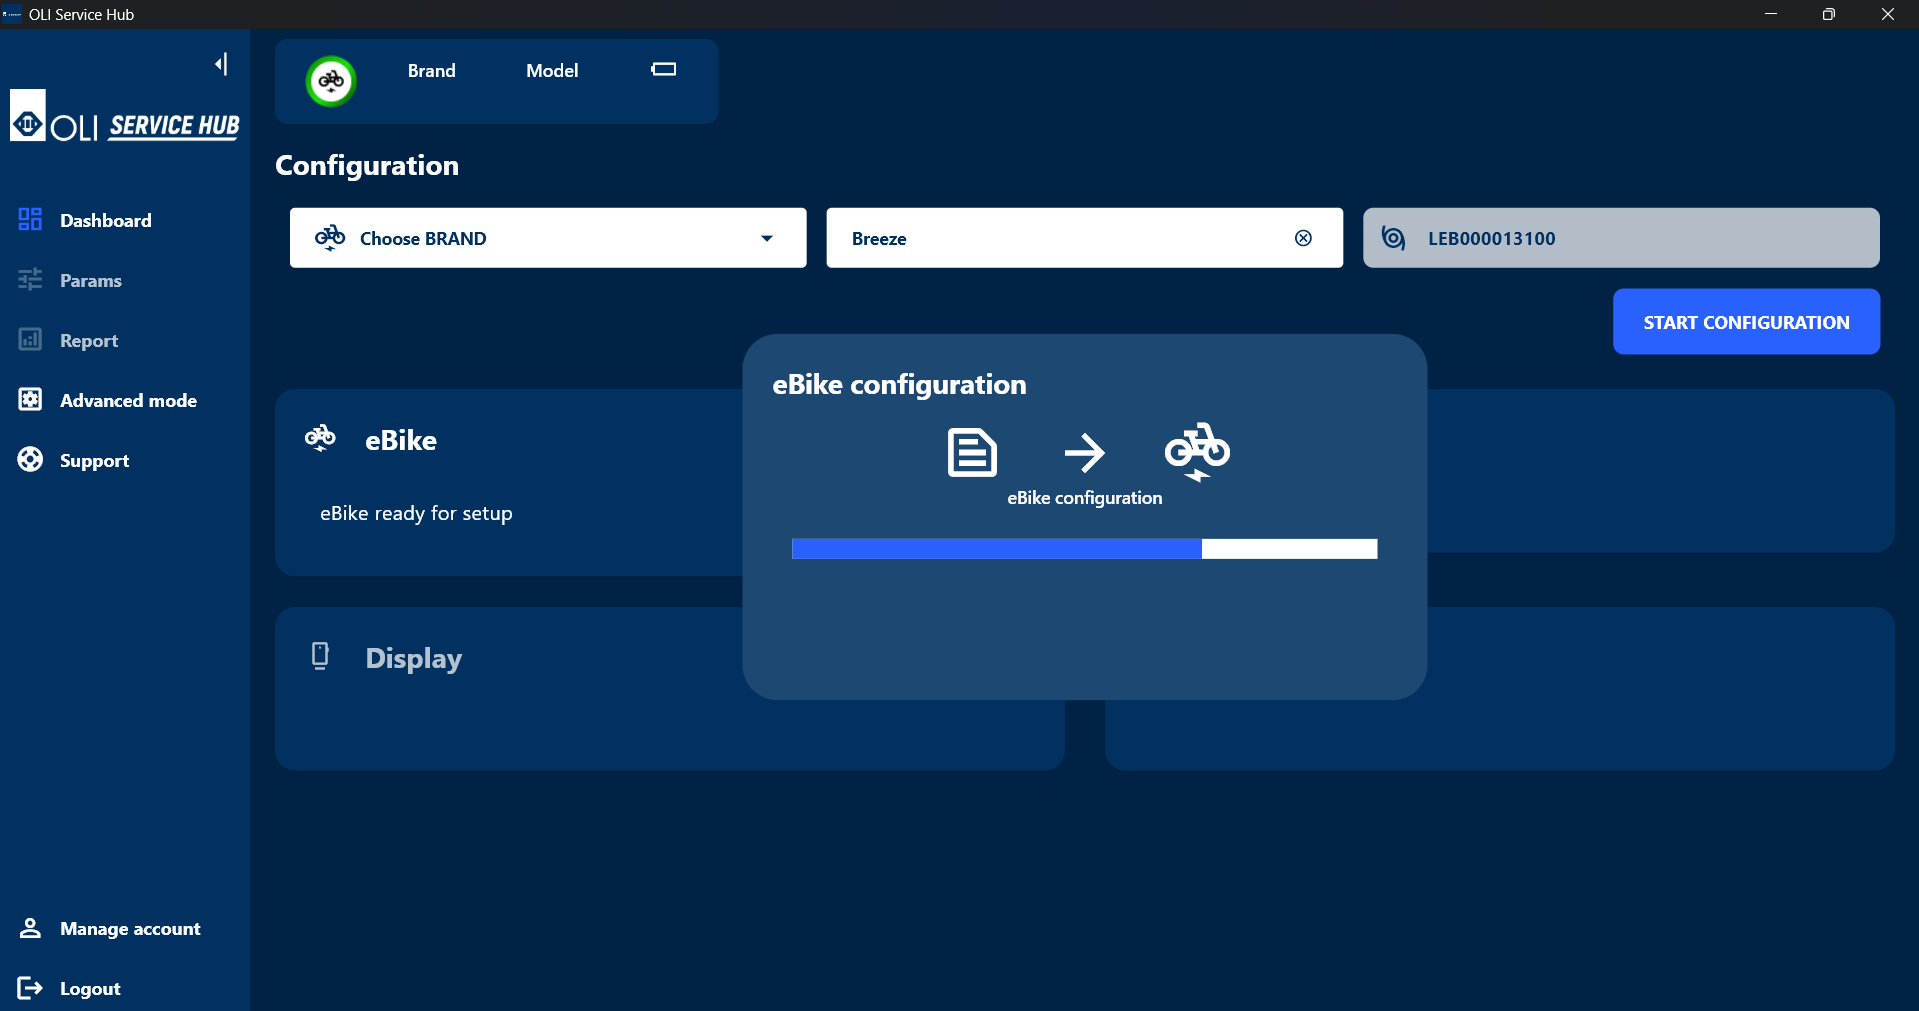Click the Manage account person icon
The width and height of the screenshot is (1919, 1011).
pyautogui.click(x=30, y=928)
